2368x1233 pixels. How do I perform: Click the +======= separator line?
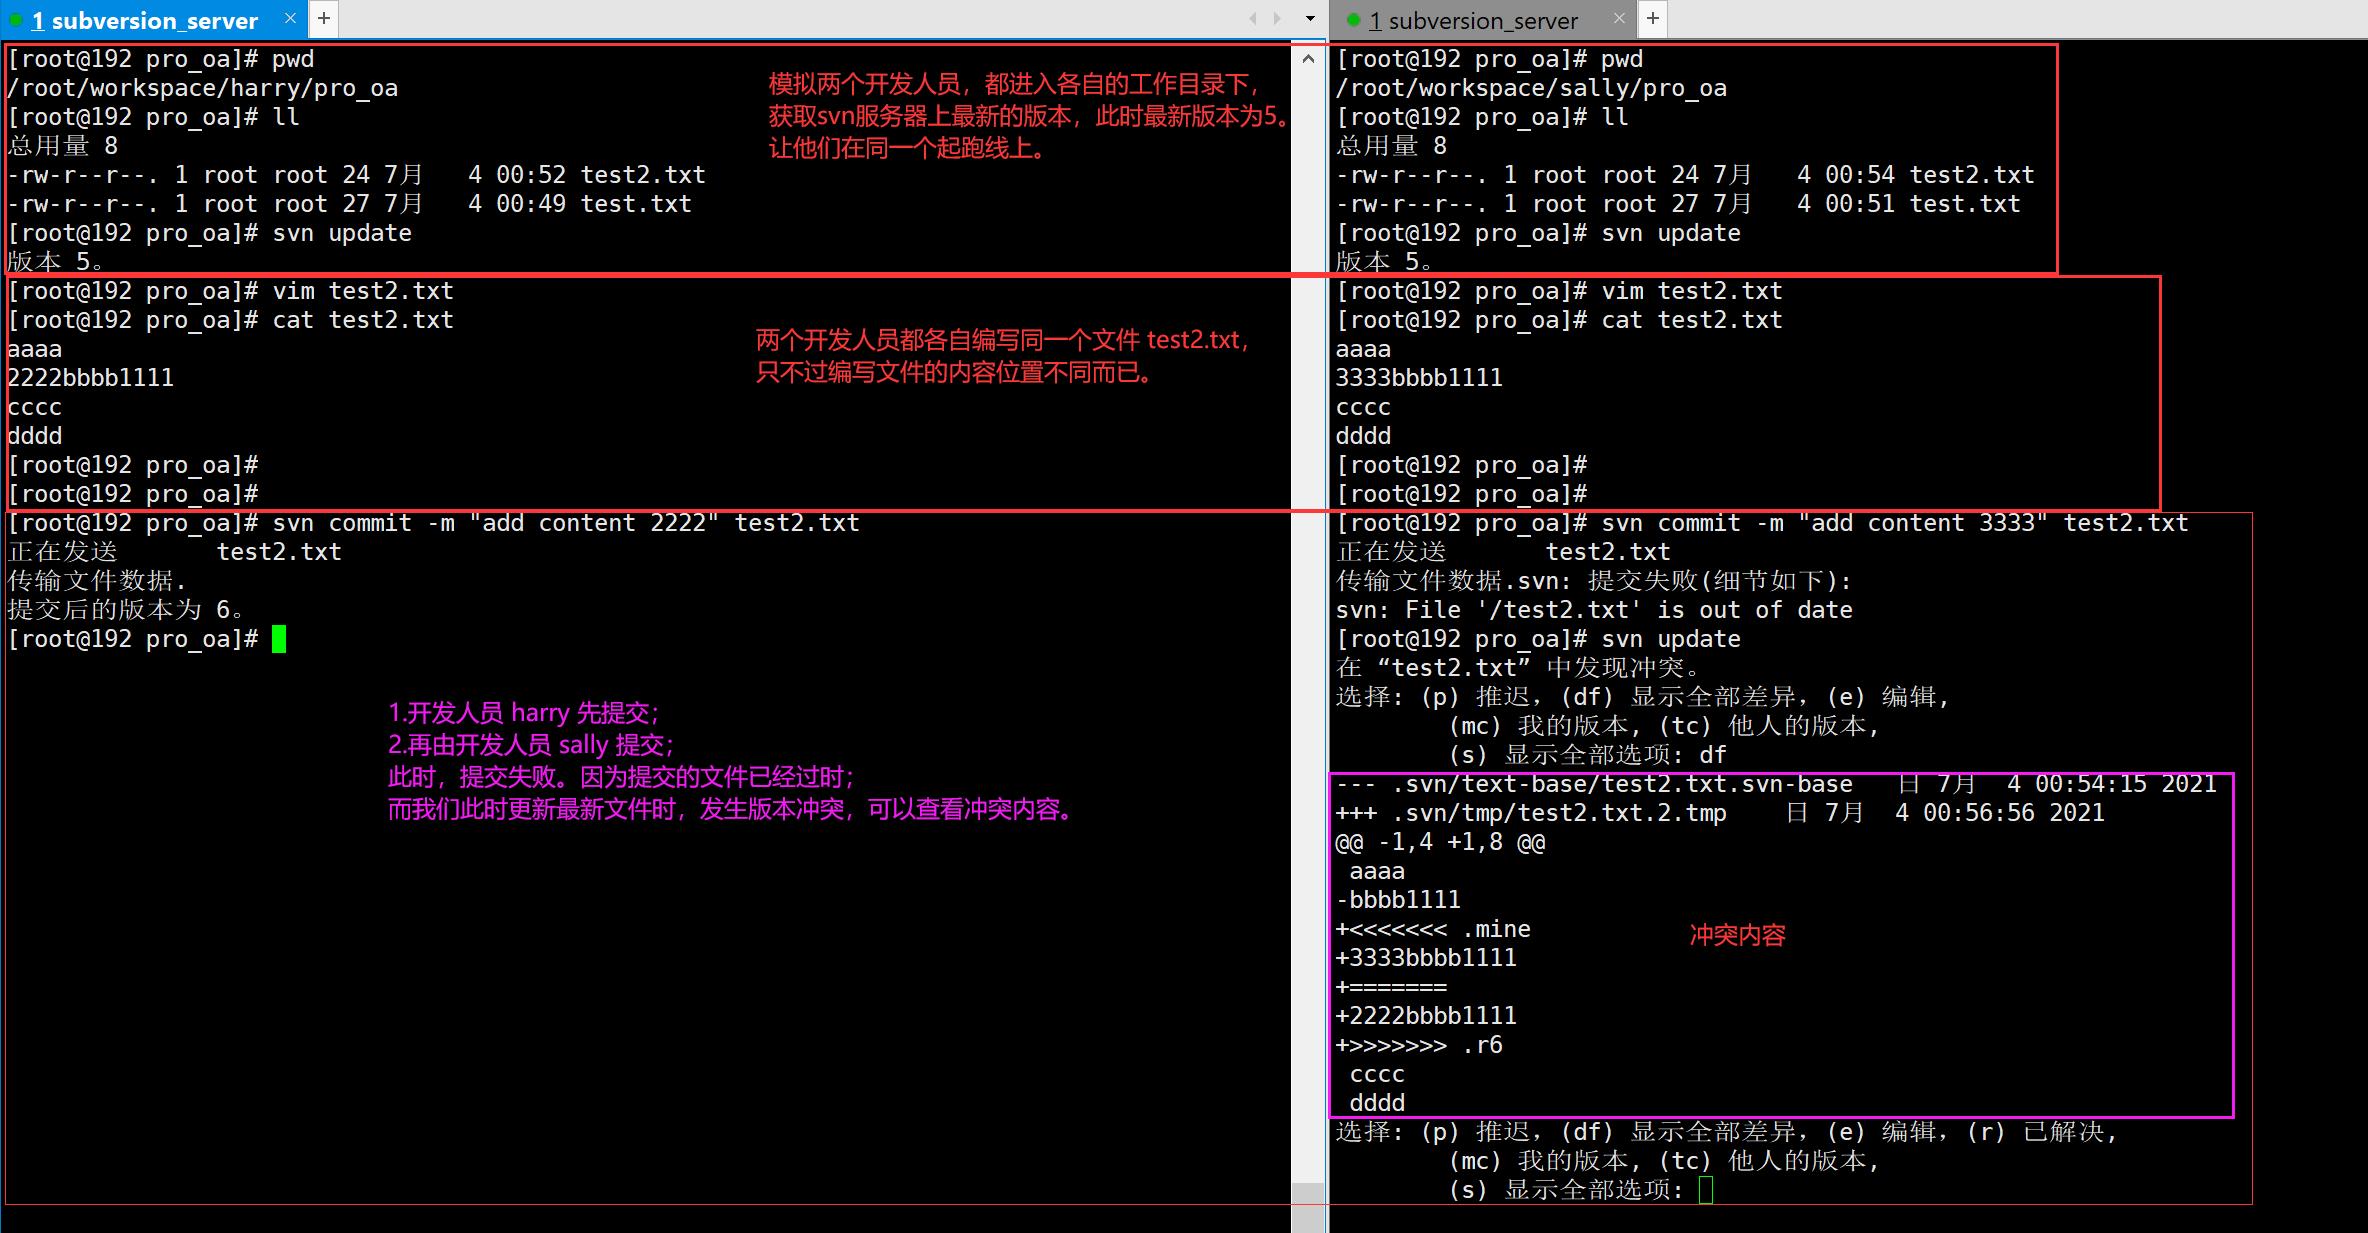tap(1391, 987)
